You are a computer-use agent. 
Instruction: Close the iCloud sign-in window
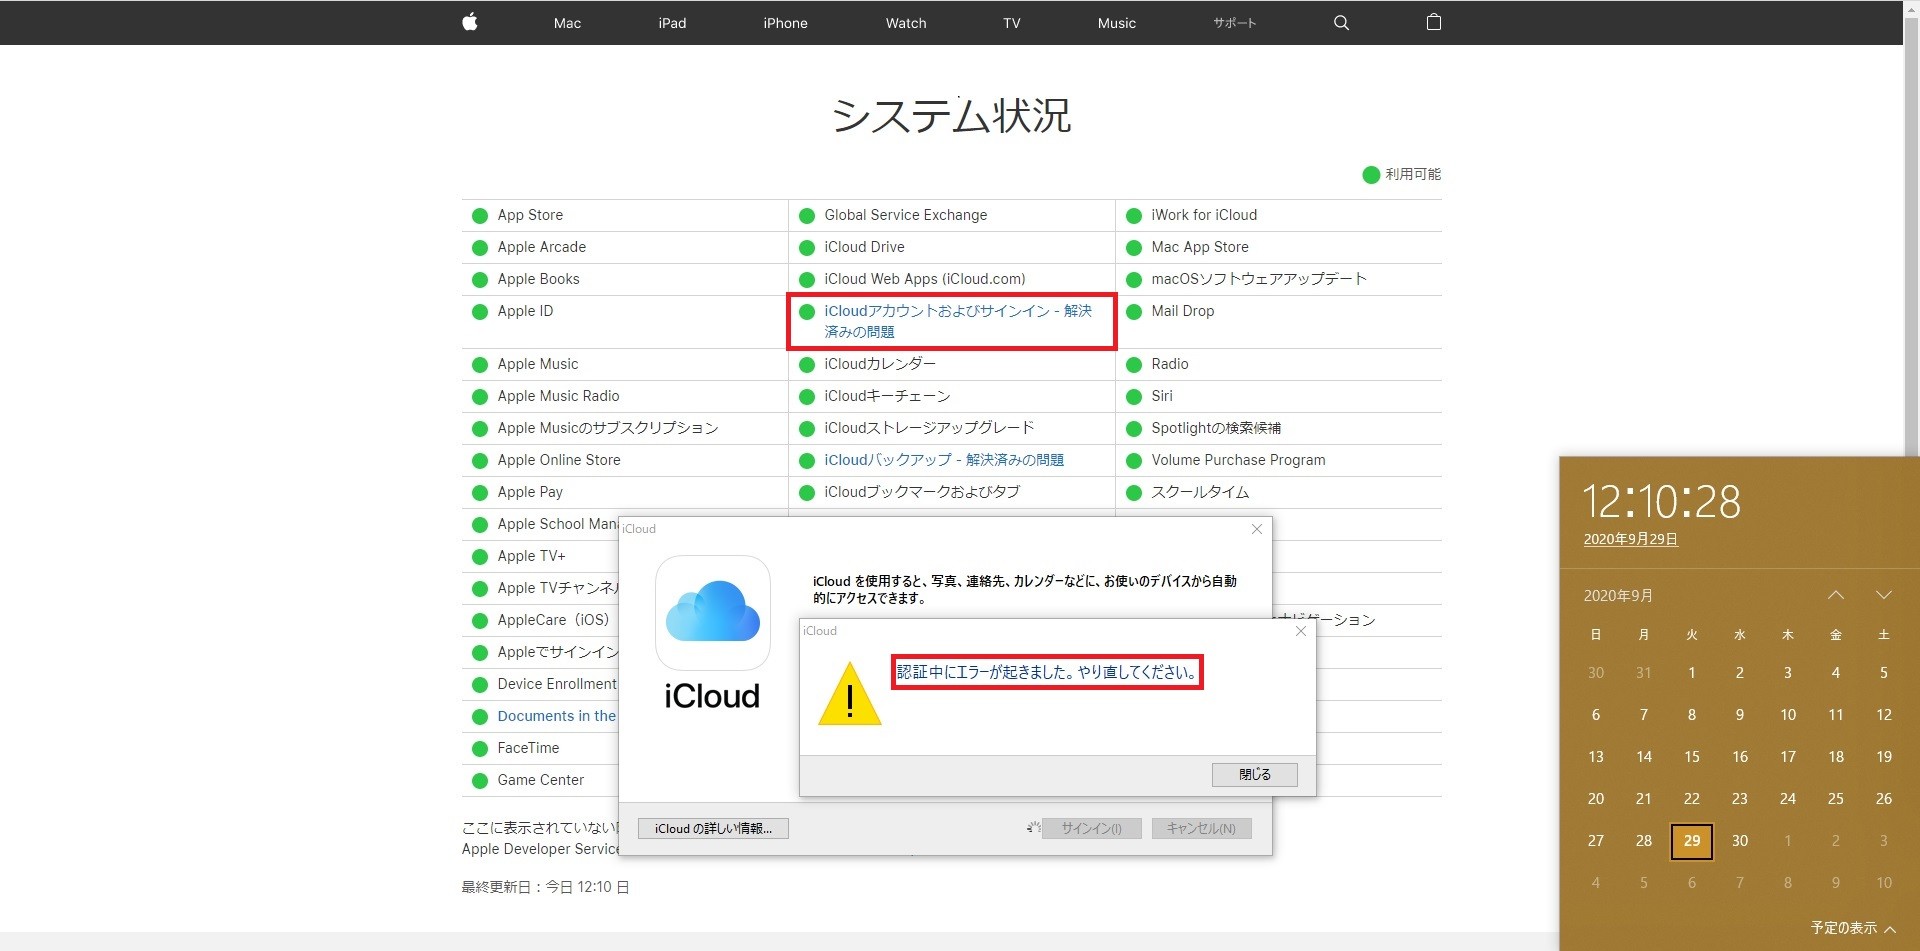(x=1257, y=529)
